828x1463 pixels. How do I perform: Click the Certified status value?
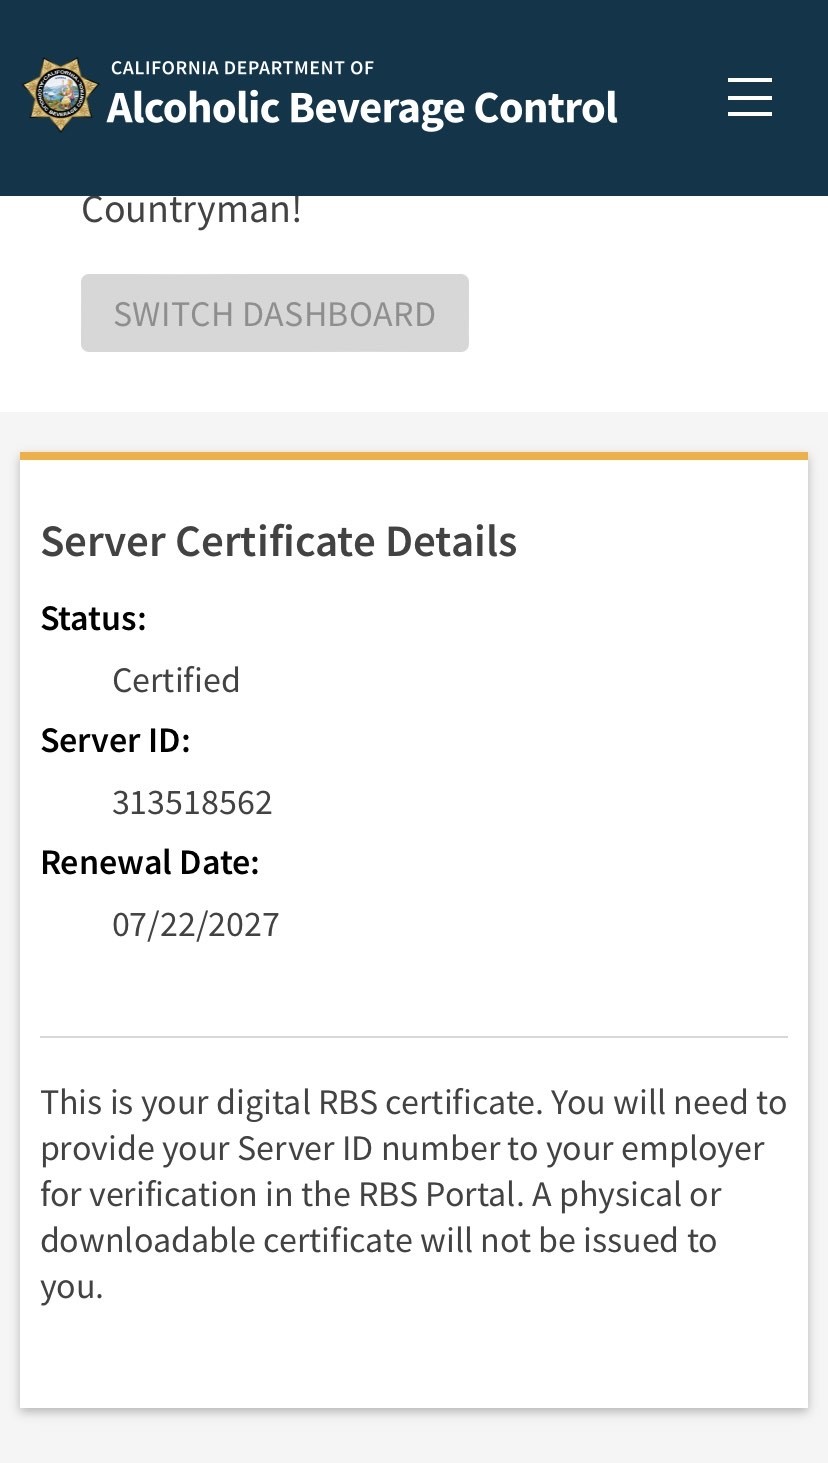coord(176,680)
